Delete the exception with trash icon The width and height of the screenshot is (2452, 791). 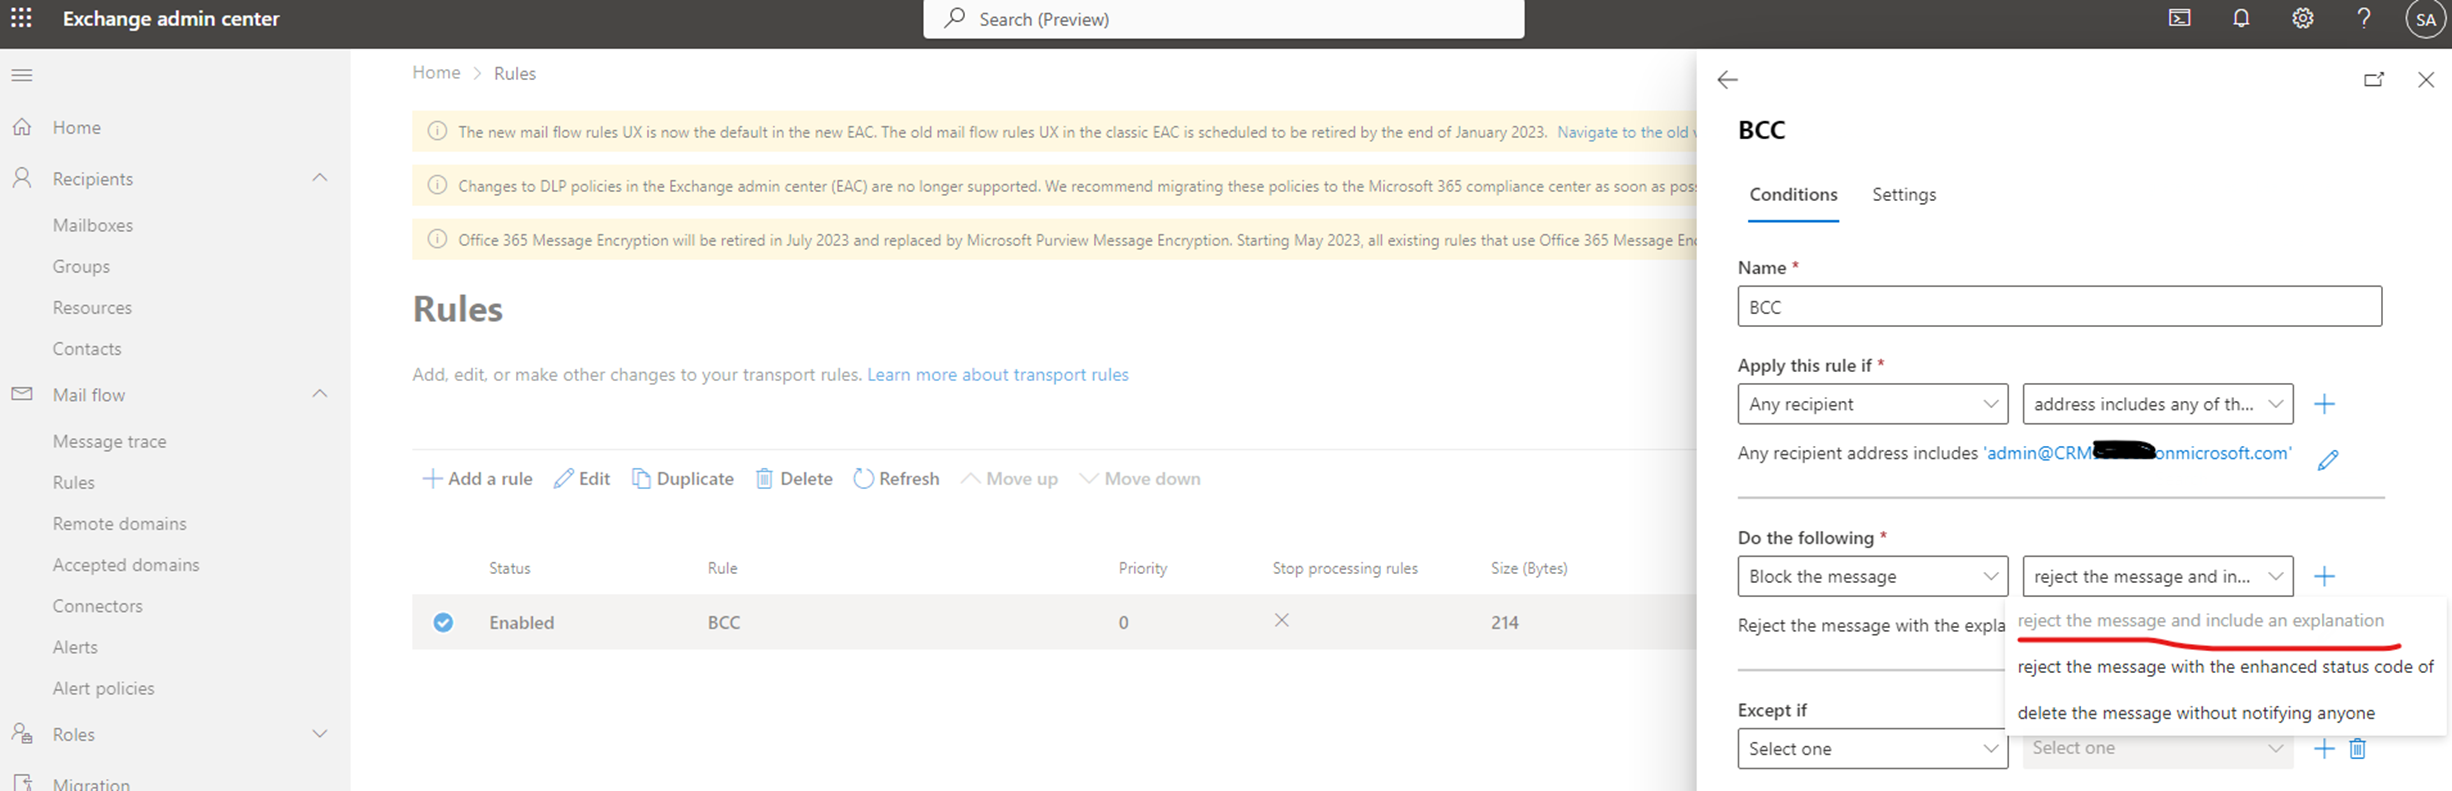click(x=2357, y=748)
